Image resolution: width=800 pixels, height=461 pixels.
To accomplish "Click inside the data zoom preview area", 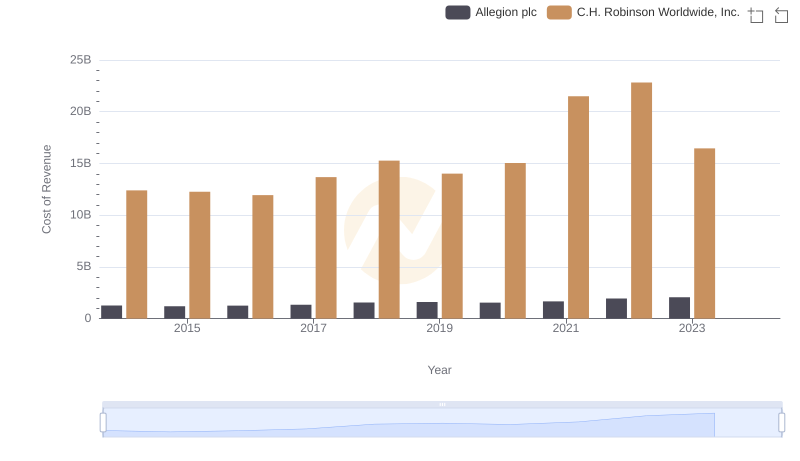I will coord(442,423).
